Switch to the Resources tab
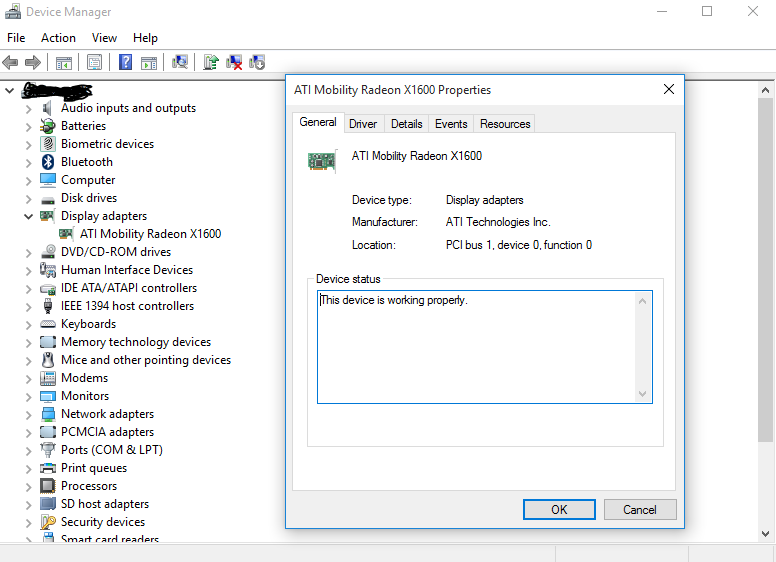Viewport: 776px width, 562px height. [x=505, y=124]
